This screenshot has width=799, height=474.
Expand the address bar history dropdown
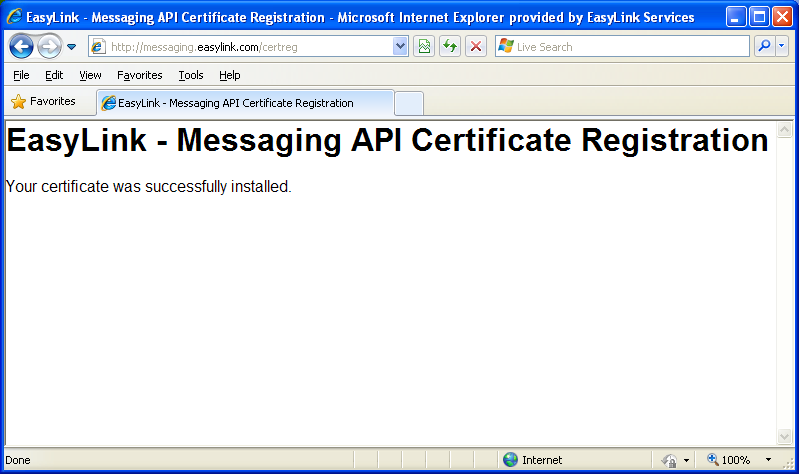click(x=401, y=46)
